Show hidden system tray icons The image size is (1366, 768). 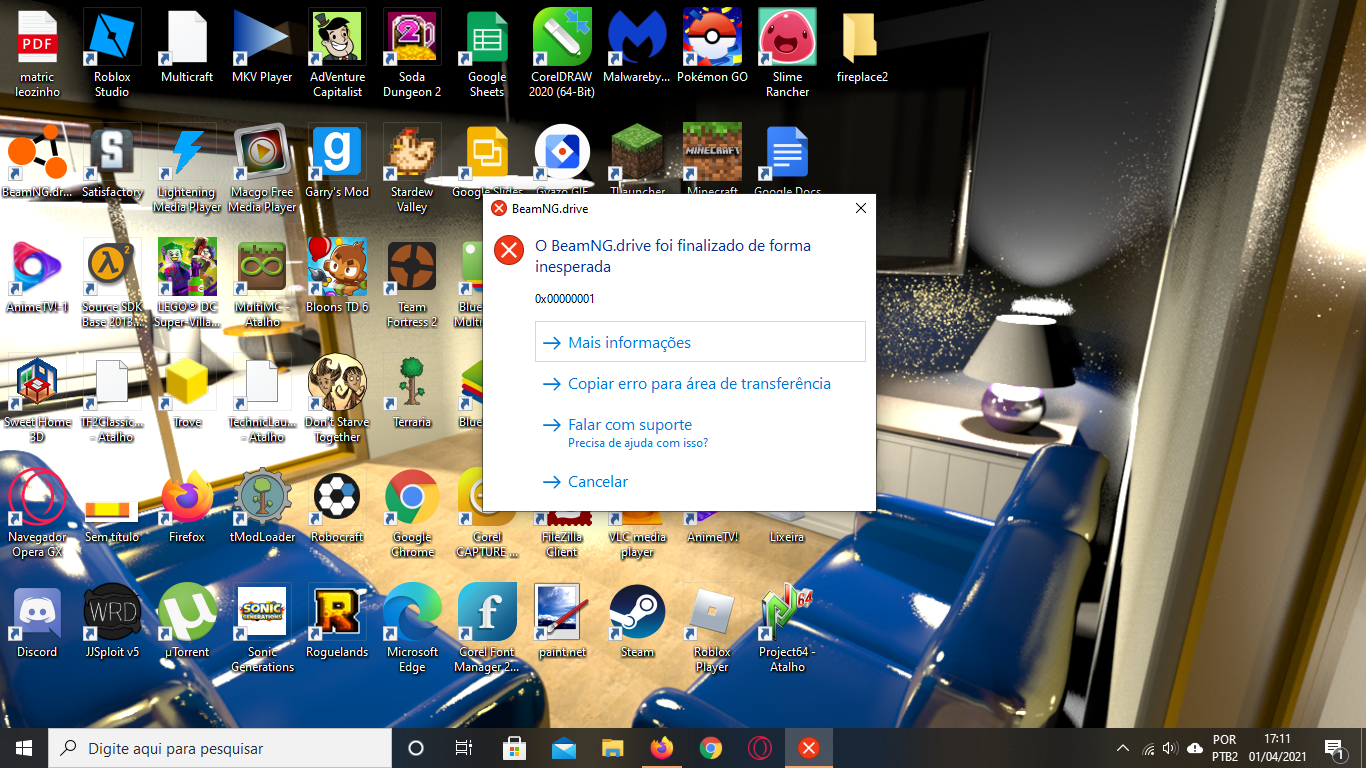1123,748
